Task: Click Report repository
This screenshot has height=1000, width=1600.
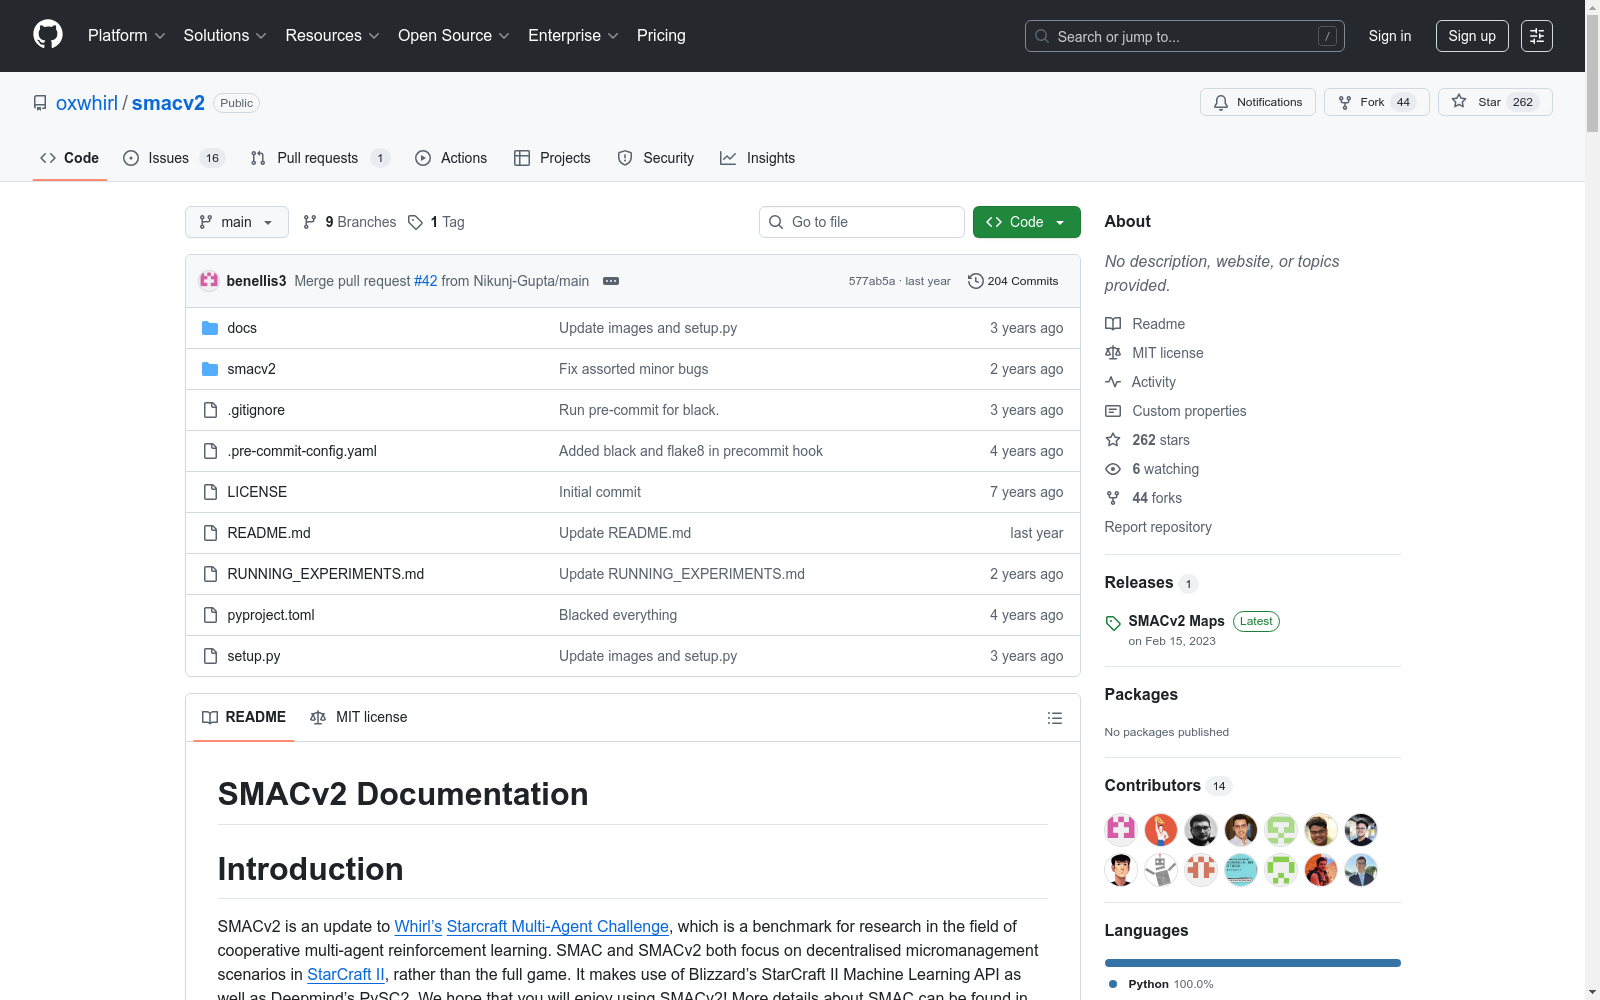Action: (1158, 527)
